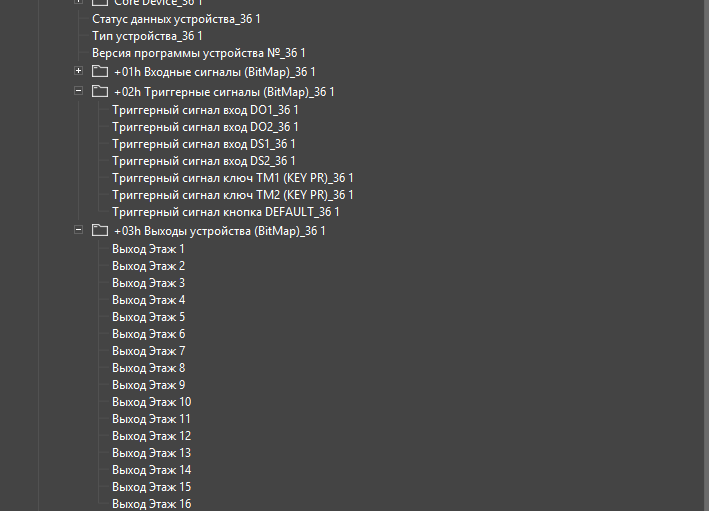Select Выход Этаж 1 item
This screenshot has width=709, height=511.
tap(148, 249)
